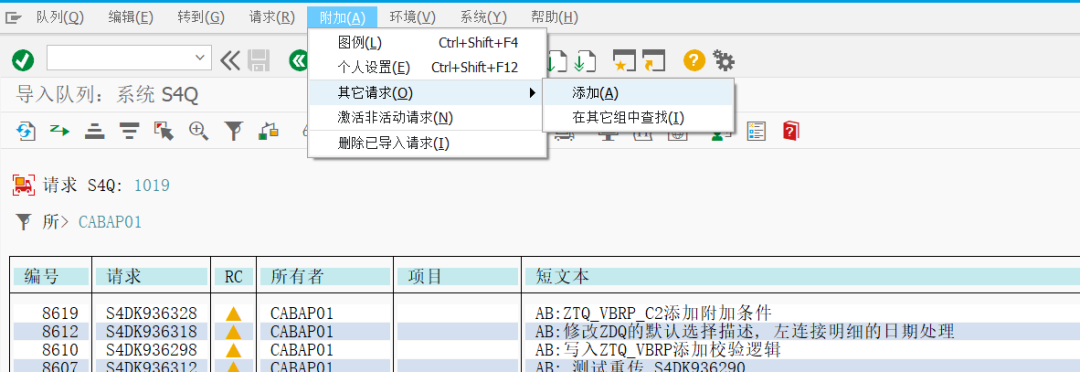Click owner CABAP01 in row 8619
Screen dimensions: 1080x372
pyautogui.click(x=302, y=314)
